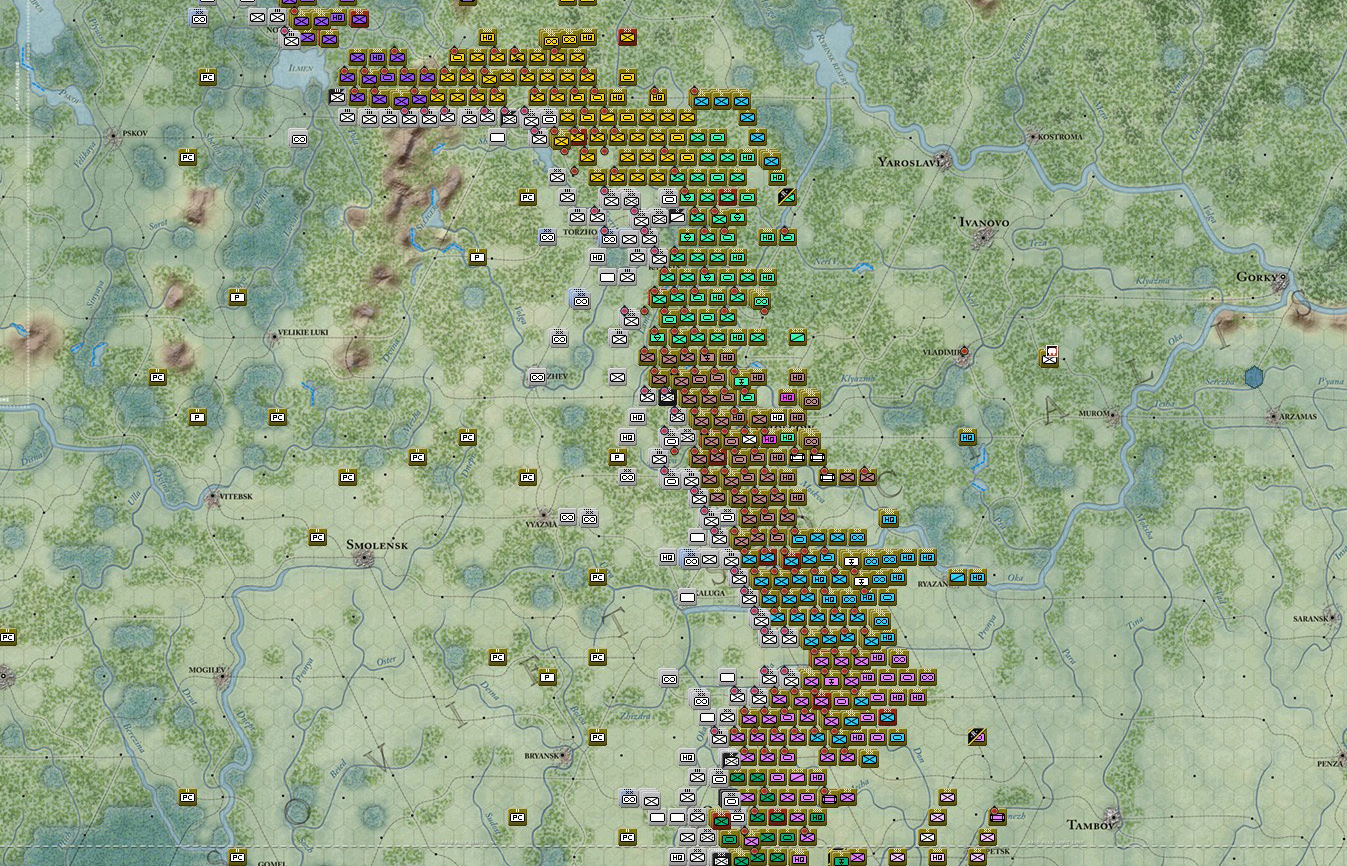Viewport: 1347px width, 866px height.
Task: Click the blue HQ counter beside Ryazan
Action: click(977, 577)
